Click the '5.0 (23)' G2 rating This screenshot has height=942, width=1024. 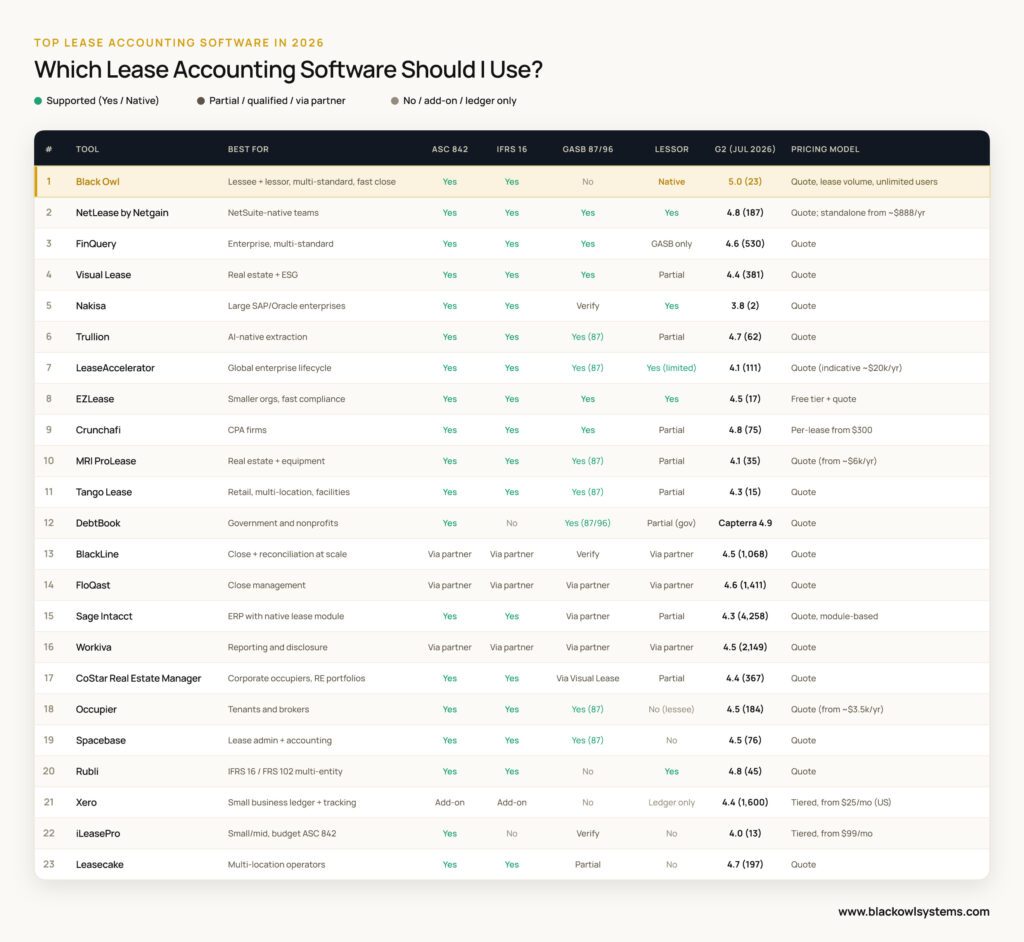click(x=745, y=182)
